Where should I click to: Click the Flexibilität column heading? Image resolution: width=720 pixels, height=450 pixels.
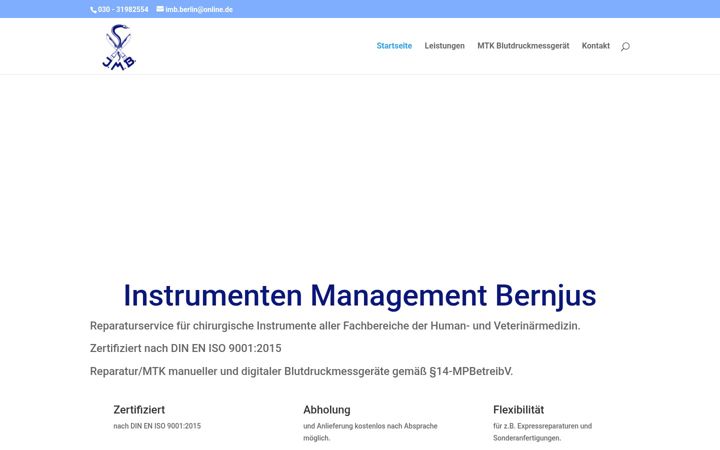point(518,410)
